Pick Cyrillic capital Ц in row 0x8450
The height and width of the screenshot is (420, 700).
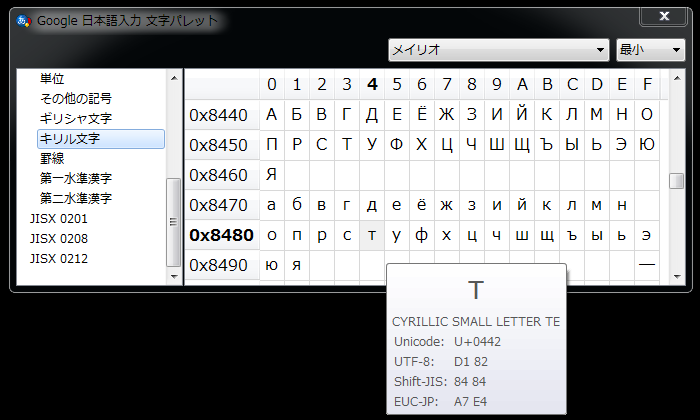tap(447, 145)
